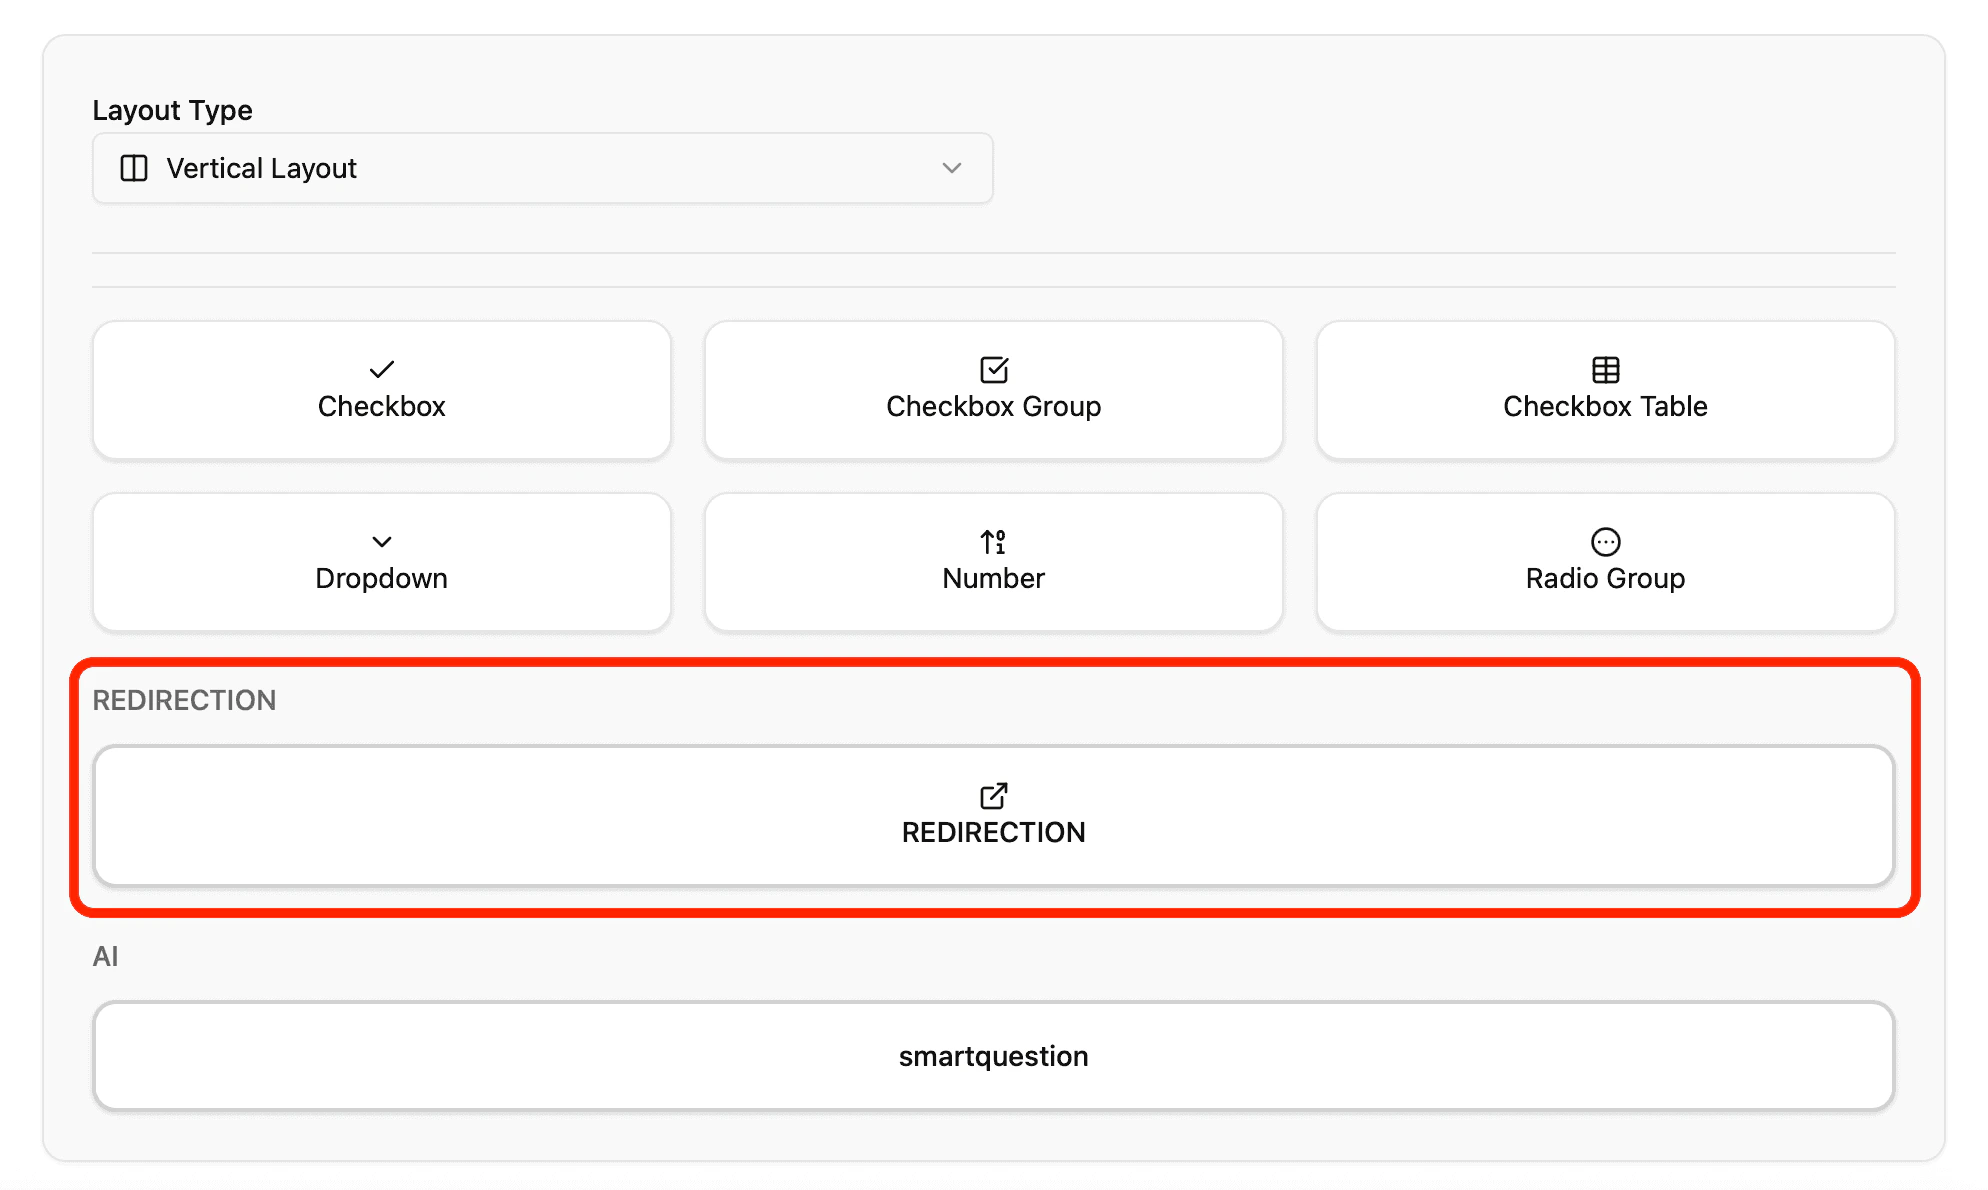
Task: Click the Radio Group circle icon
Action: [x=1605, y=541]
